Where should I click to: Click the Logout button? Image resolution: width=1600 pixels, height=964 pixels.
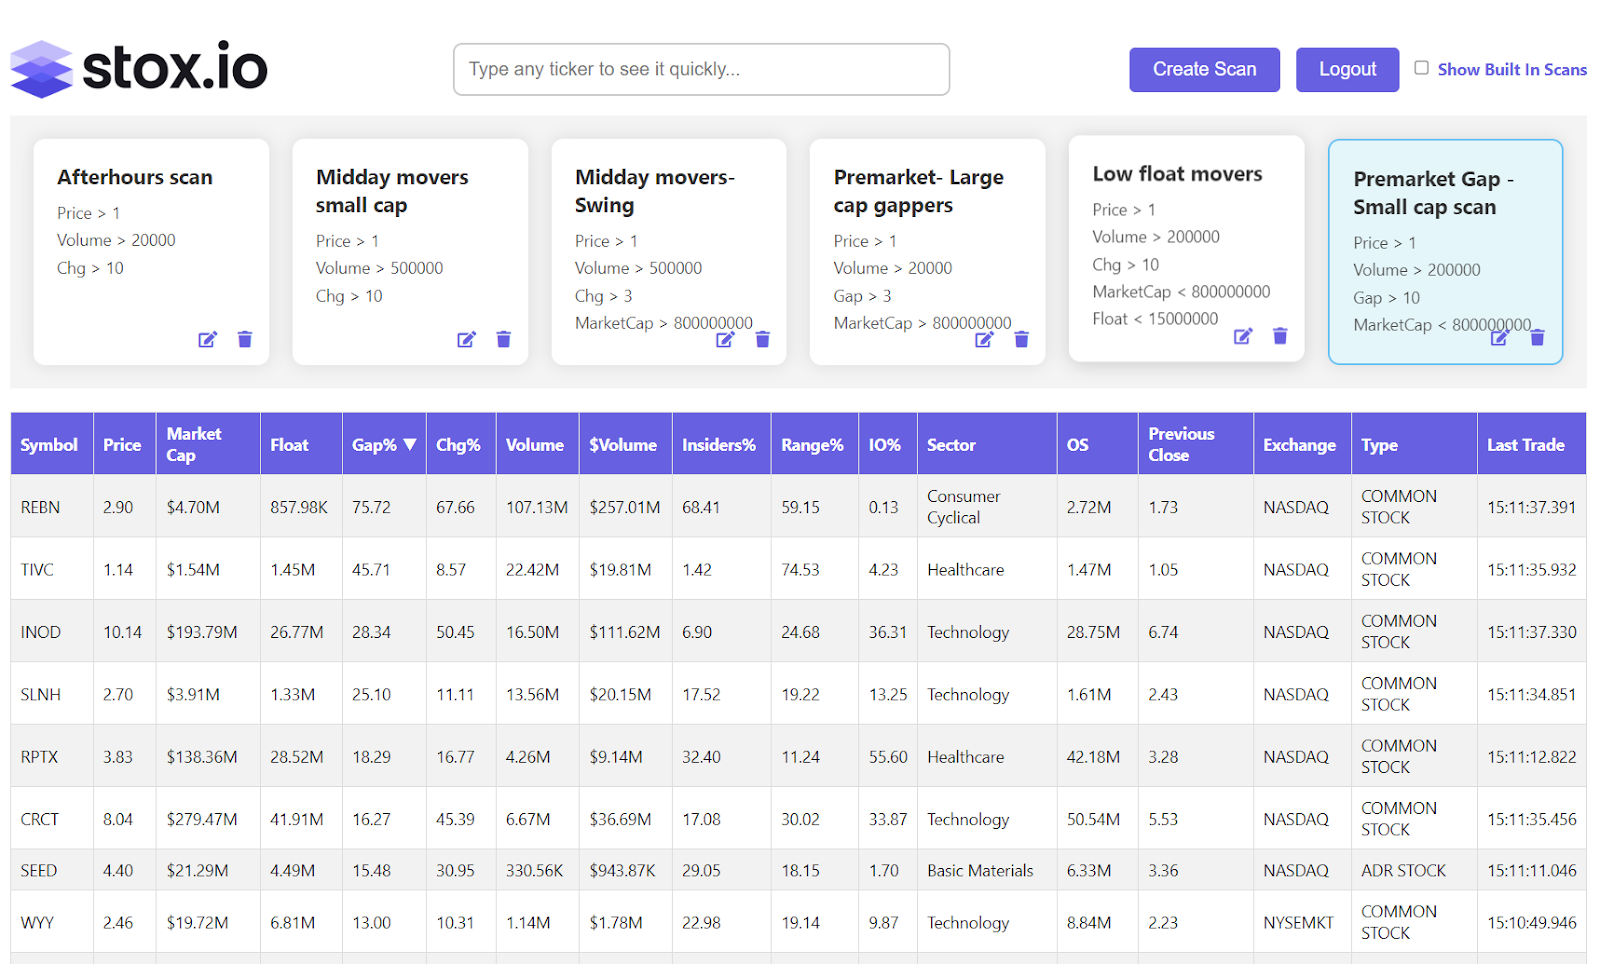point(1347,69)
